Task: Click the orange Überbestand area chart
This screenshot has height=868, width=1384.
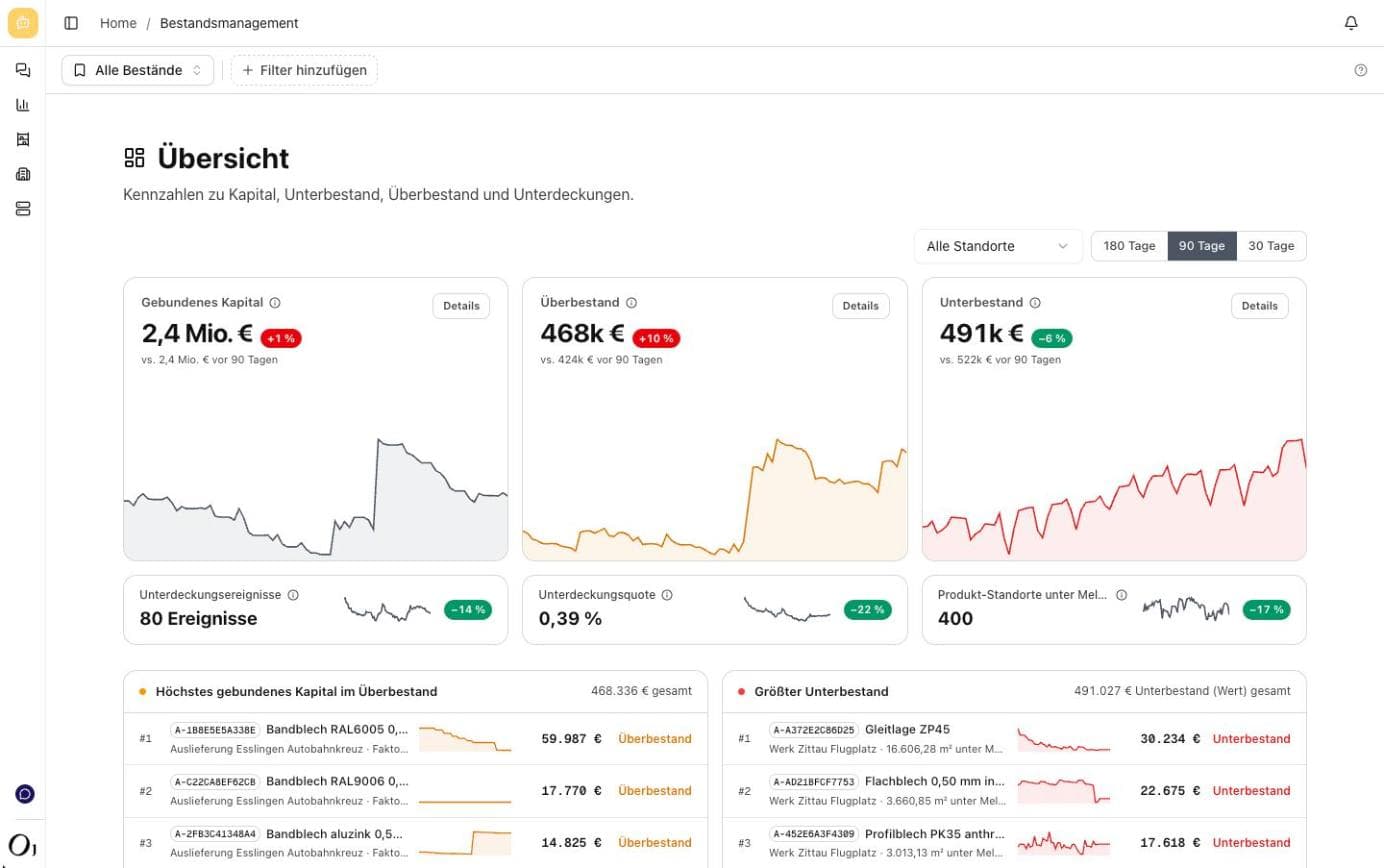Action: tap(715, 497)
